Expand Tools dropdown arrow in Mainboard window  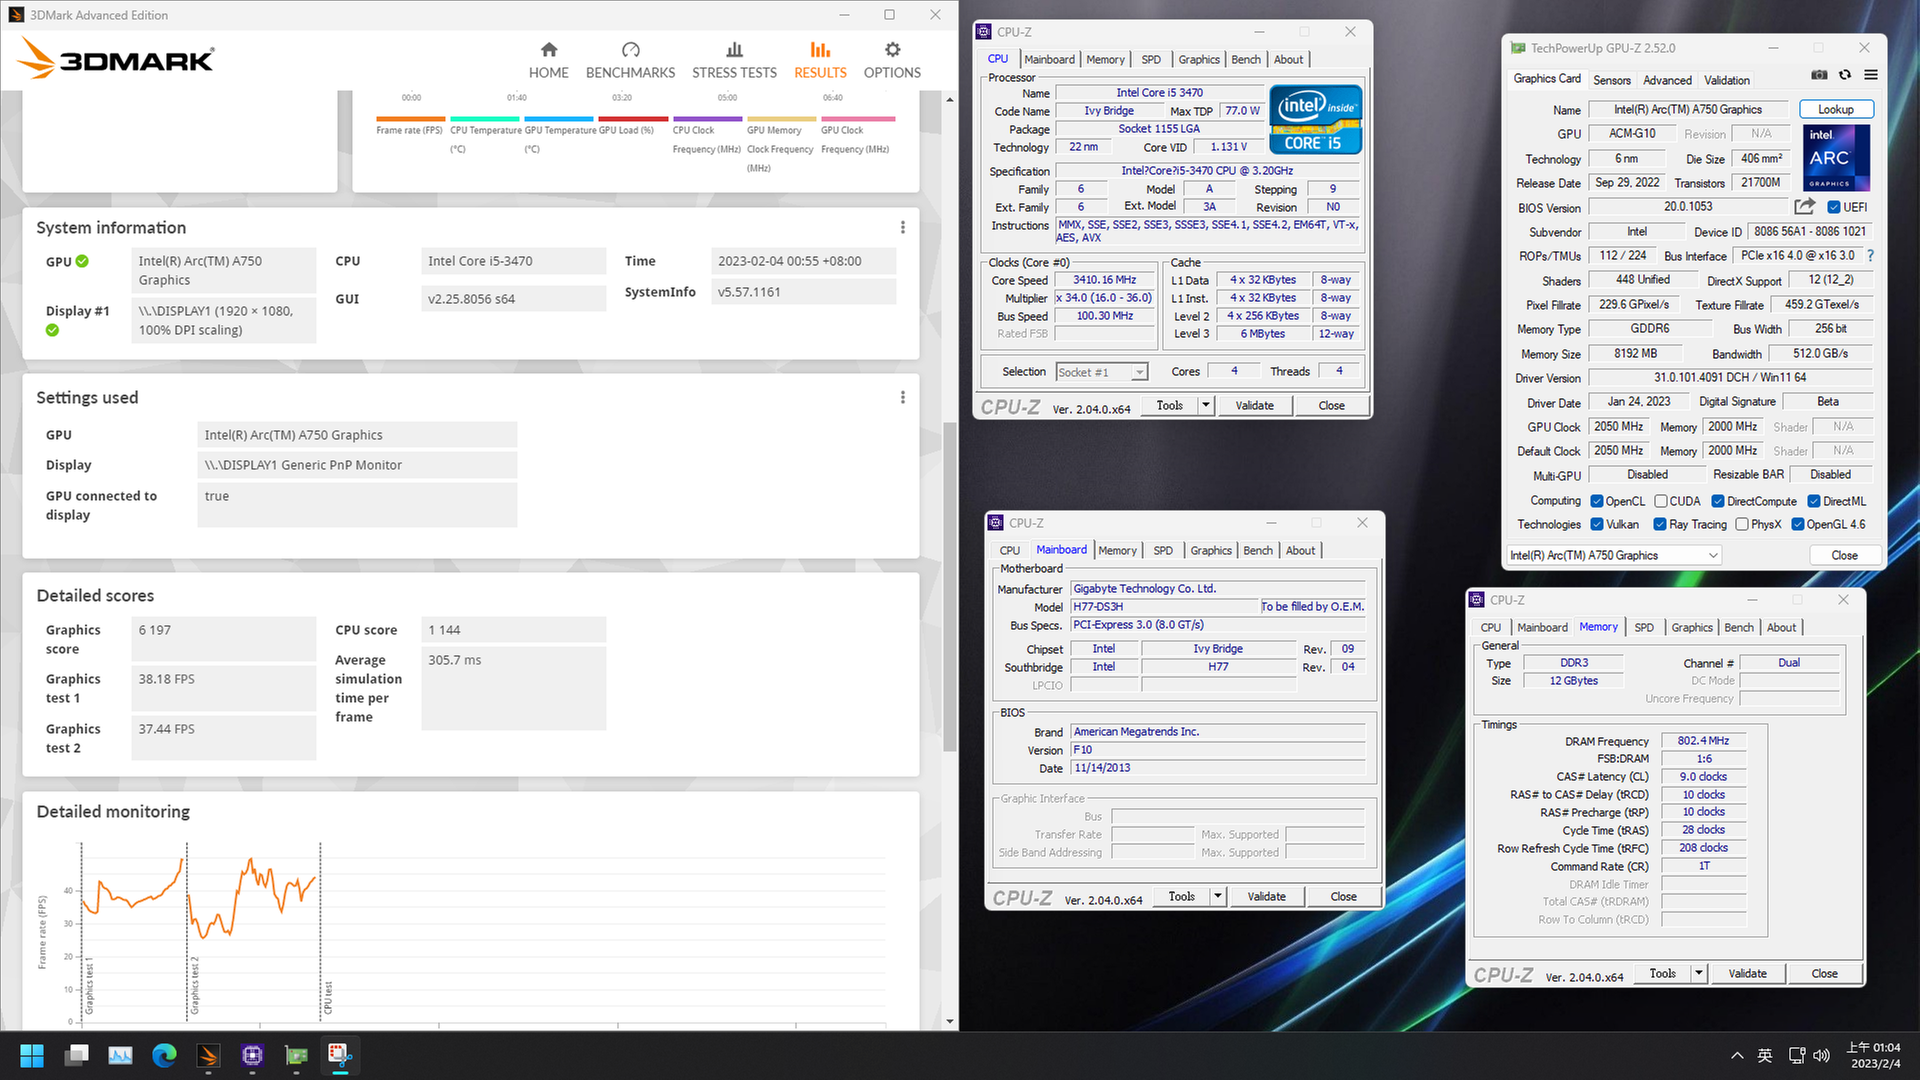[1218, 896]
